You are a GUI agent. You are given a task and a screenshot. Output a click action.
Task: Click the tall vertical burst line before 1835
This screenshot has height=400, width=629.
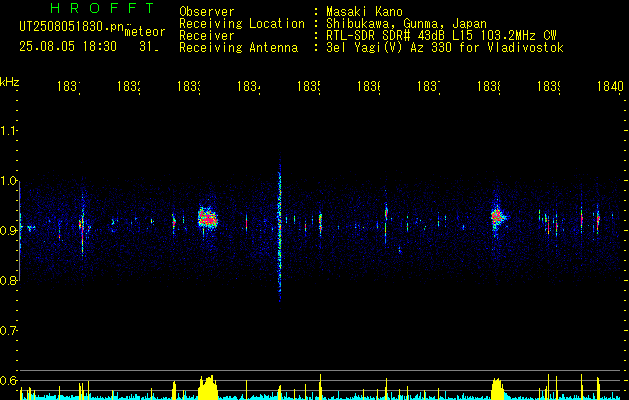pos(280,229)
